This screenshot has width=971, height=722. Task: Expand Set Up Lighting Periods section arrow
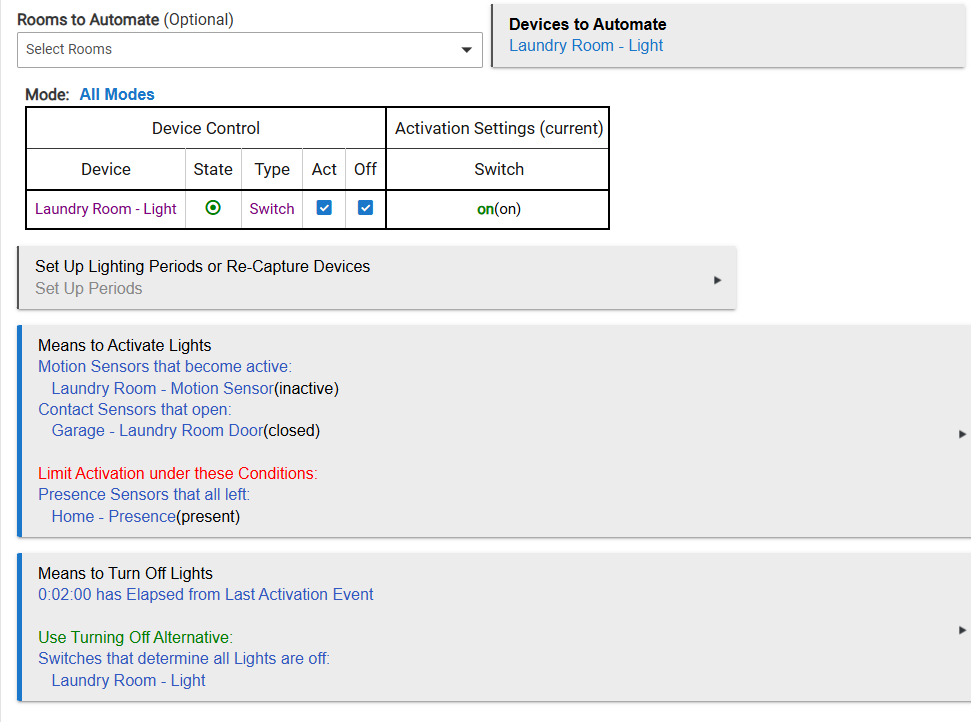pyautogui.click(x=717, y=280)
